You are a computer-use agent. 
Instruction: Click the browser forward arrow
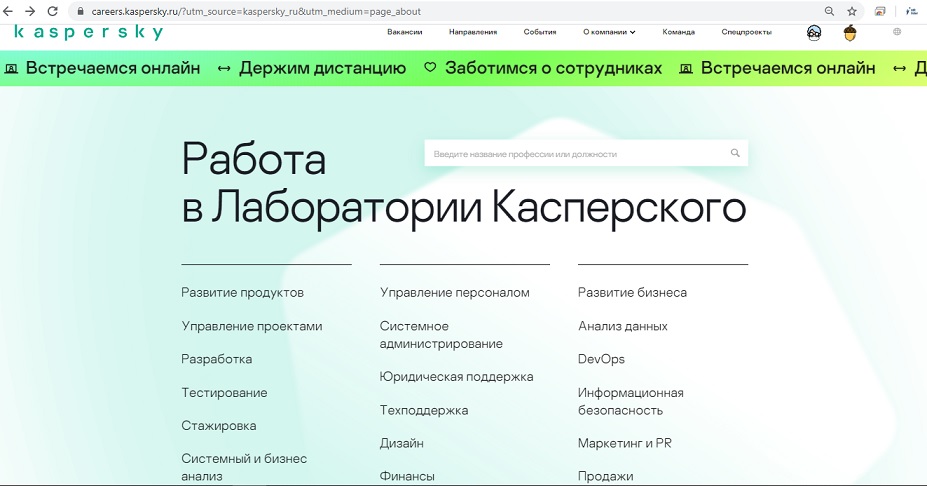[x=30, y=11]
